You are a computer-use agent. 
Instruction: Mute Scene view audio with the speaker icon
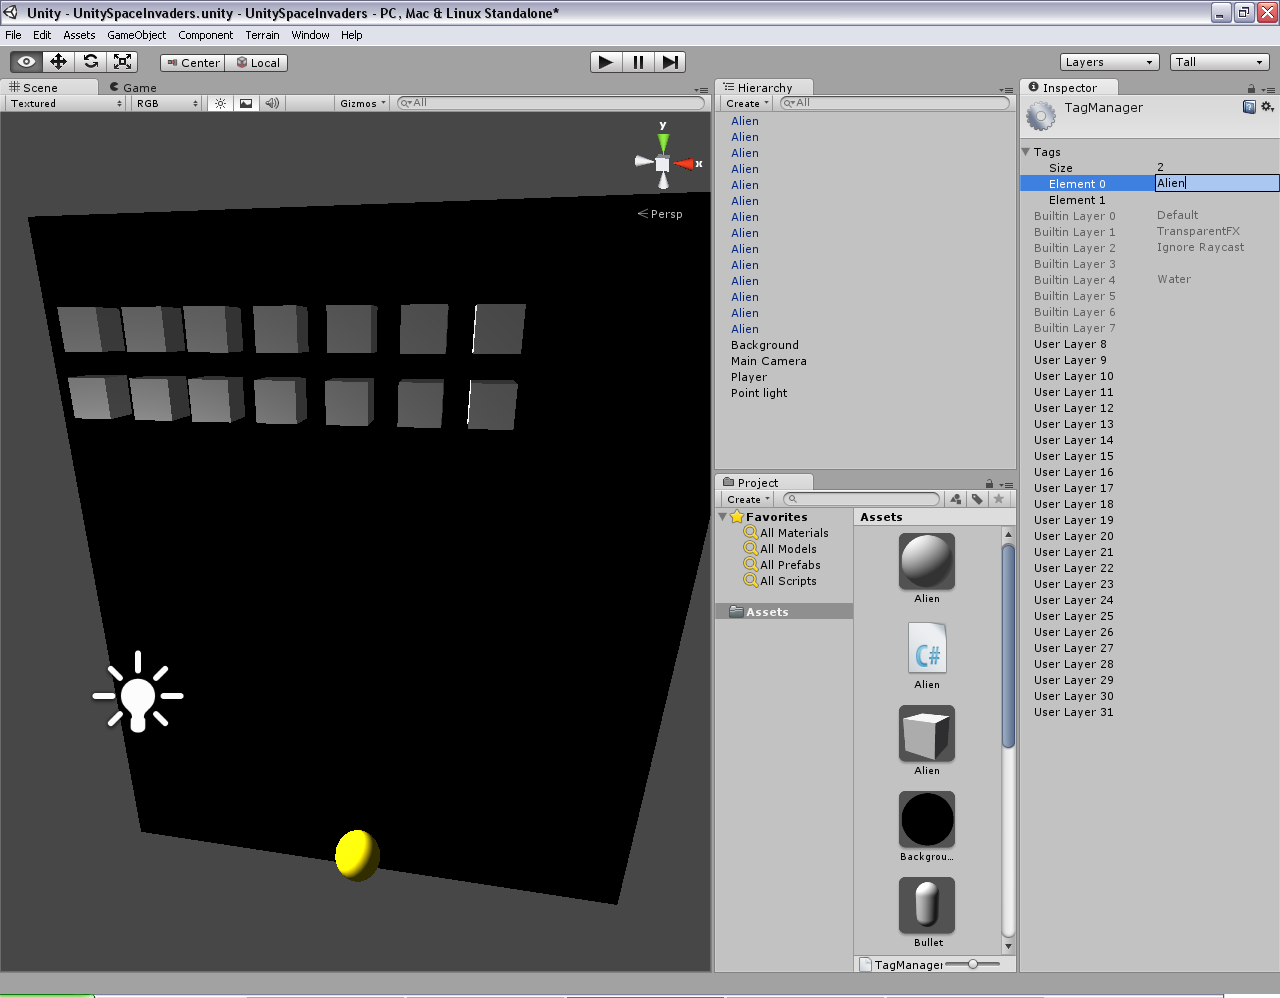click(x=271, y=103)
